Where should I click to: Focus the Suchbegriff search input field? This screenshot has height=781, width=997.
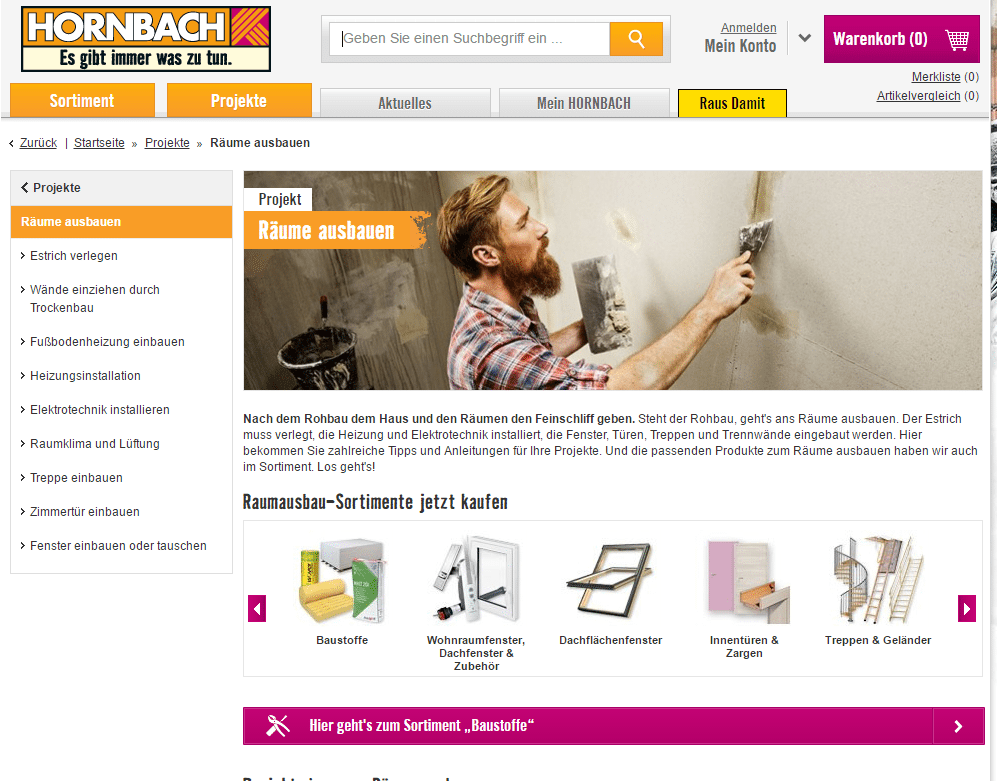coord(469,39)
